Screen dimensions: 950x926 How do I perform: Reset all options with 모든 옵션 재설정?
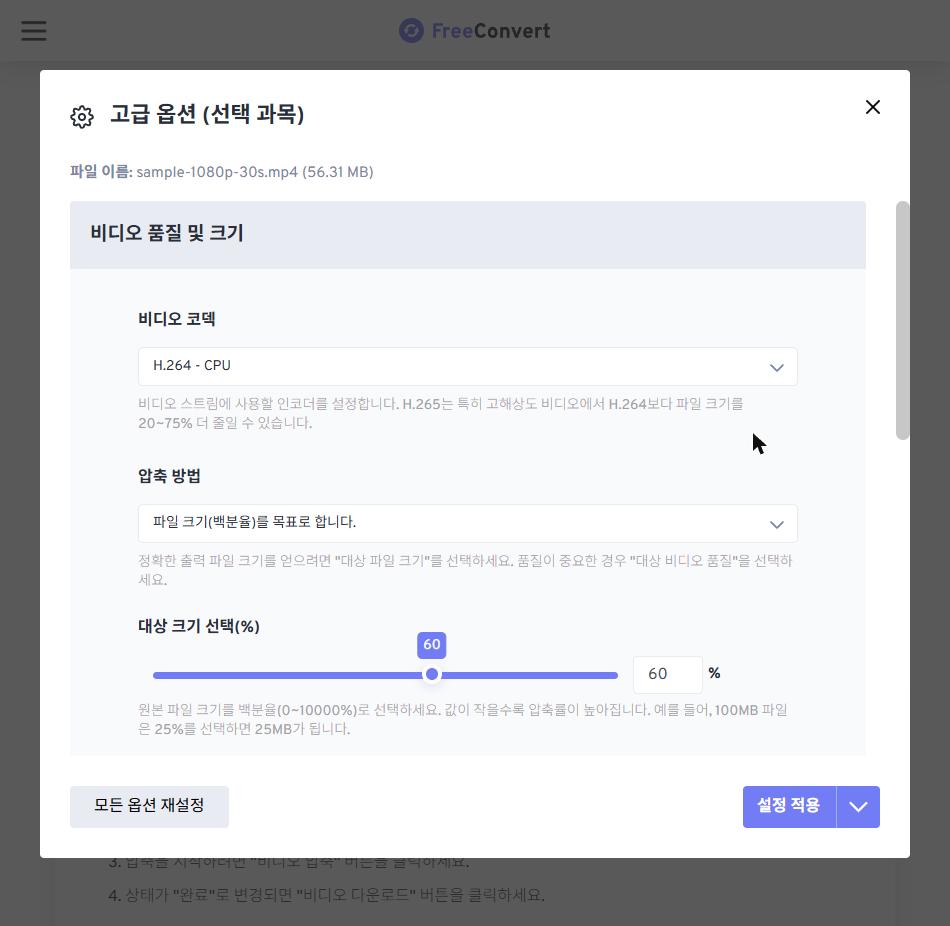point(149,807)
